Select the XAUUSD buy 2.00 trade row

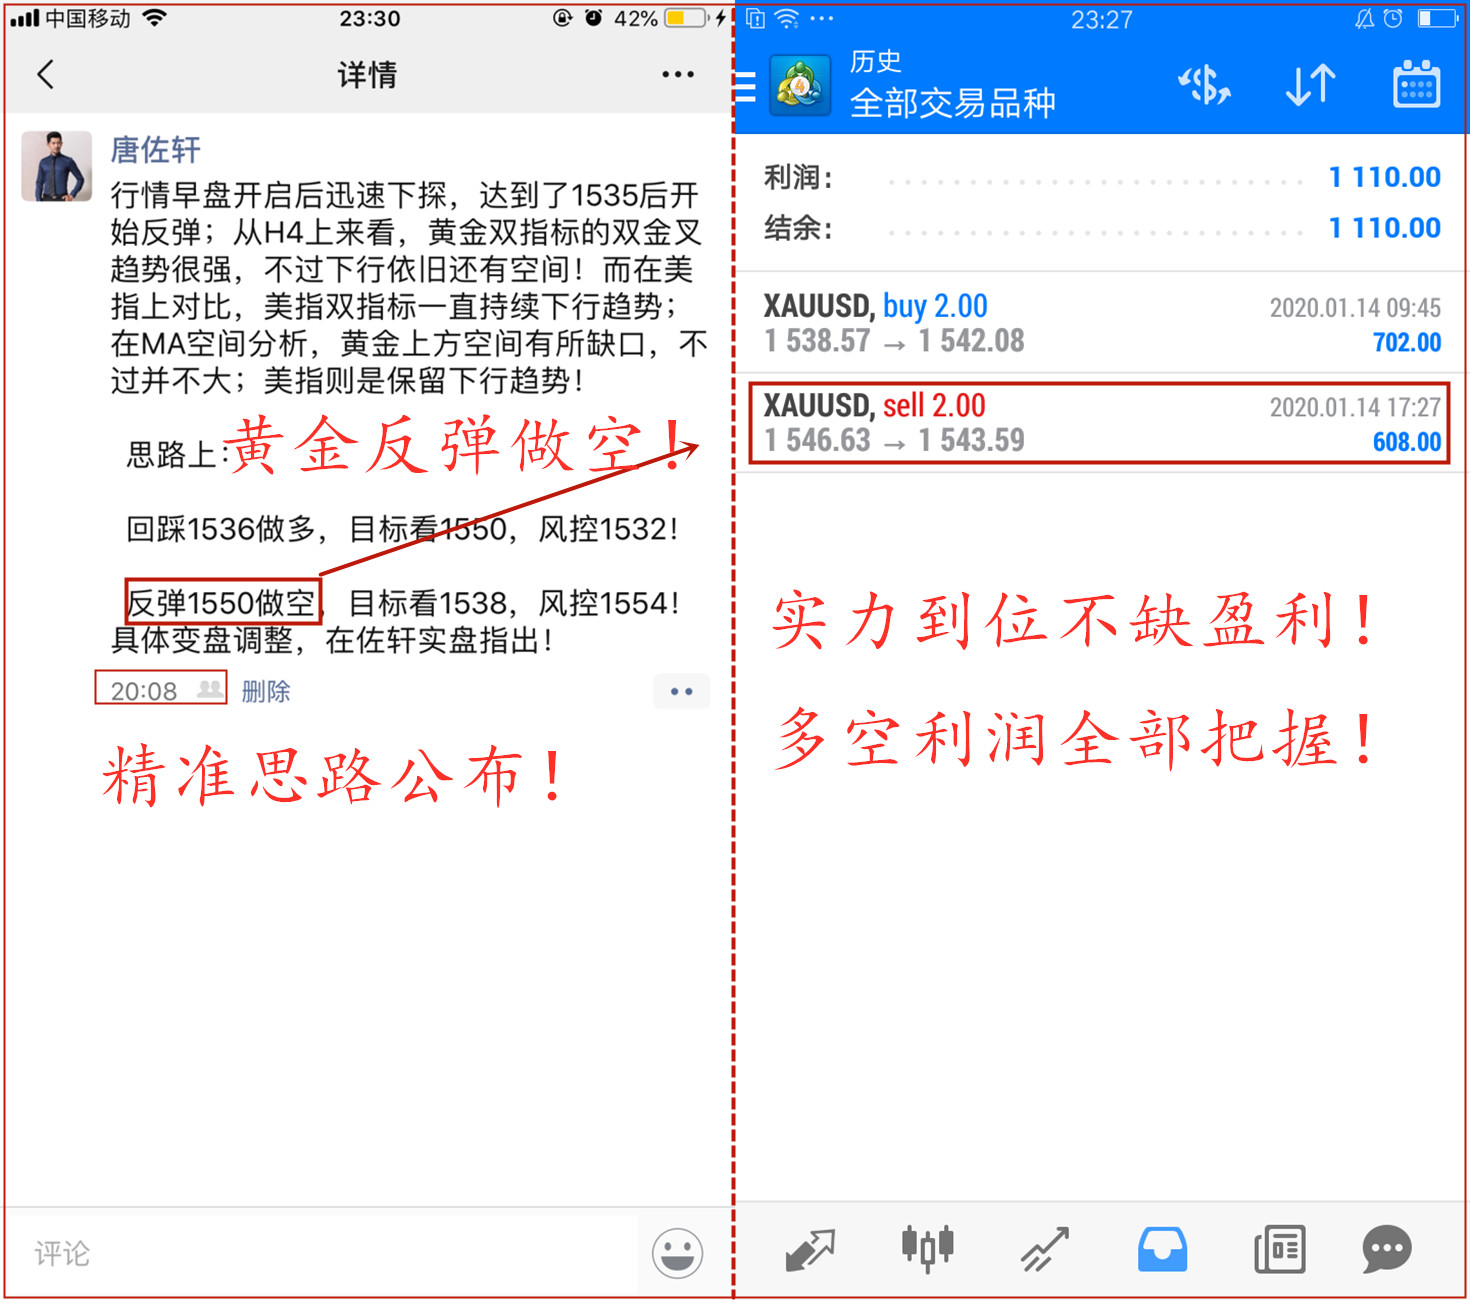pos(1102,323)
